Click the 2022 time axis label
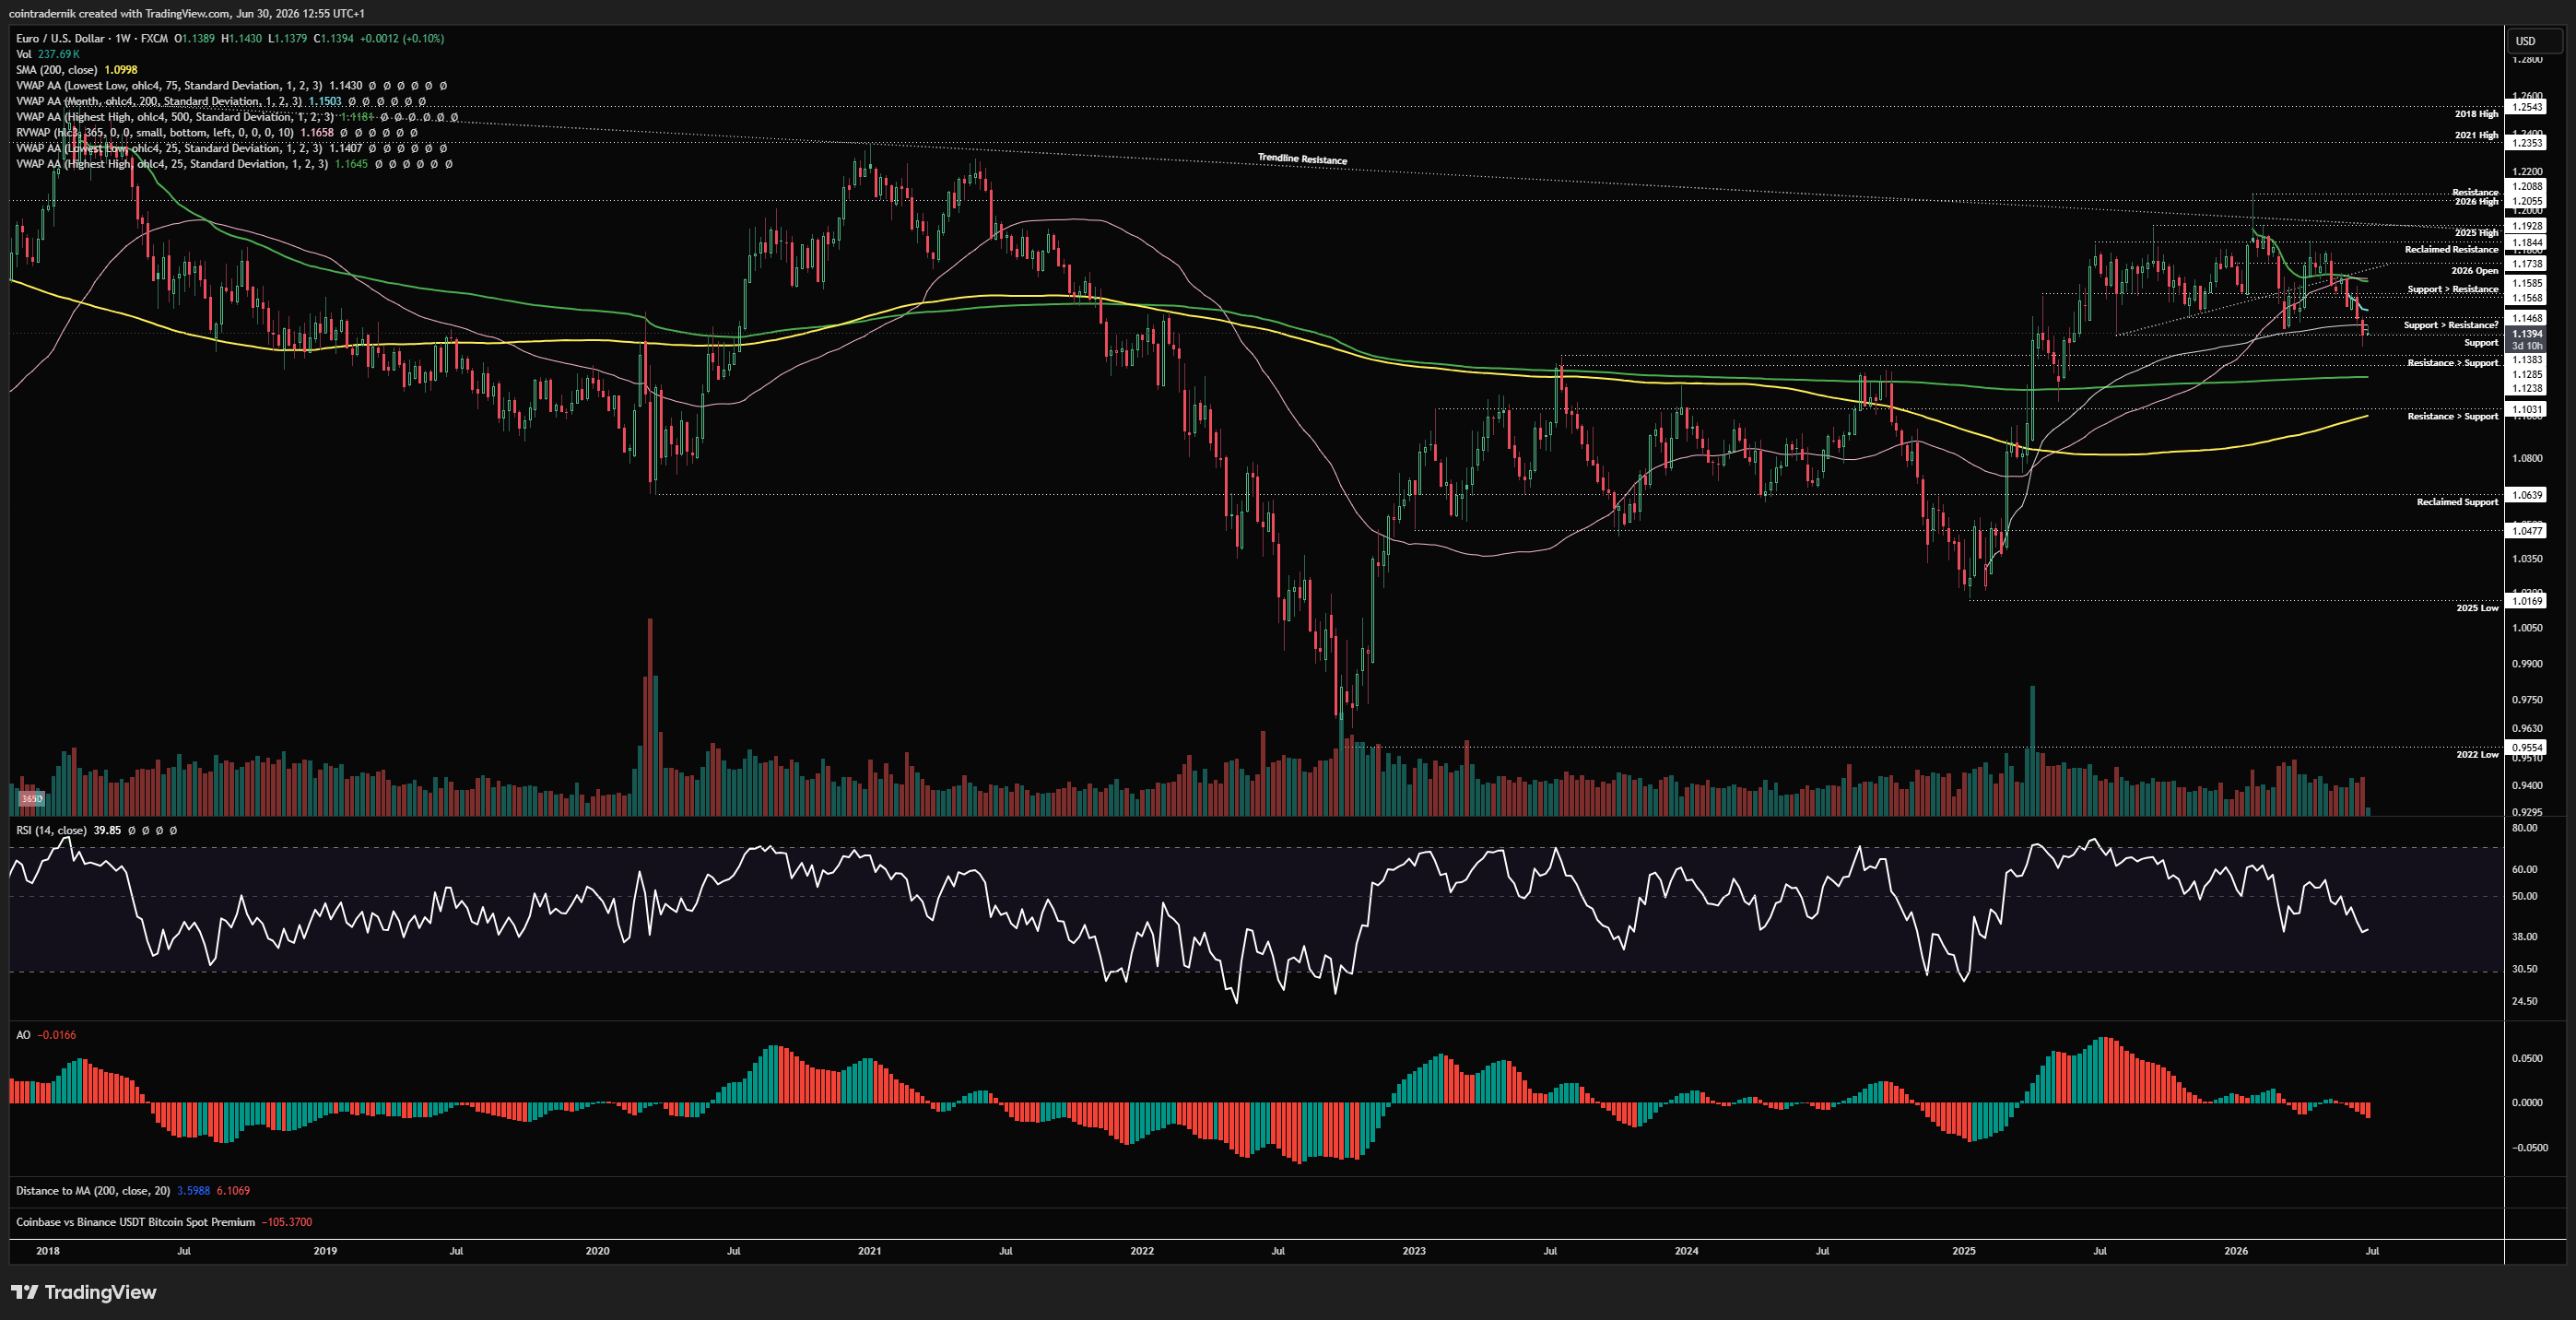Viewport: 2576px width, 1320px height. [1142, 1251]
